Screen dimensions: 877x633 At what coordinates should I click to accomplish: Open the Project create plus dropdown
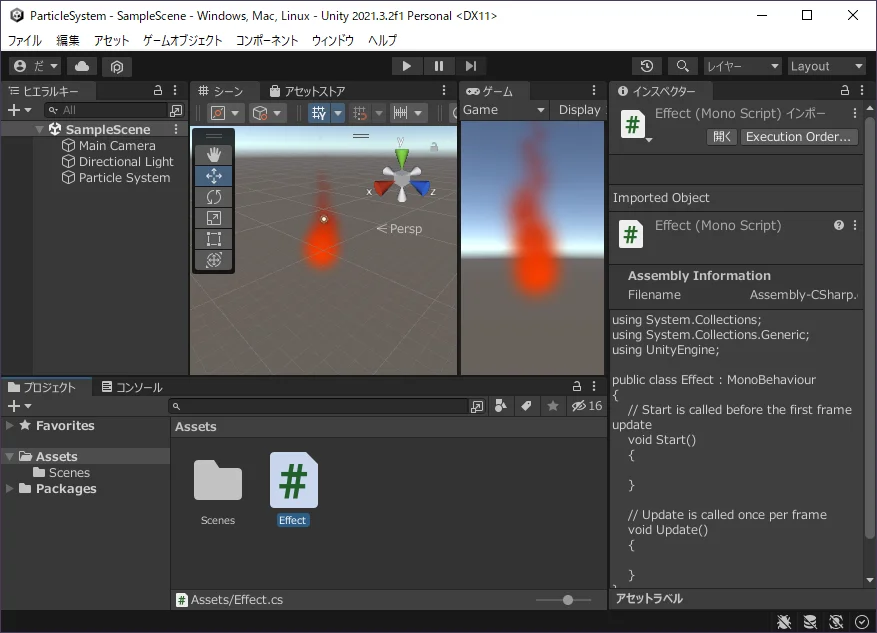click(x=20, y=406)
